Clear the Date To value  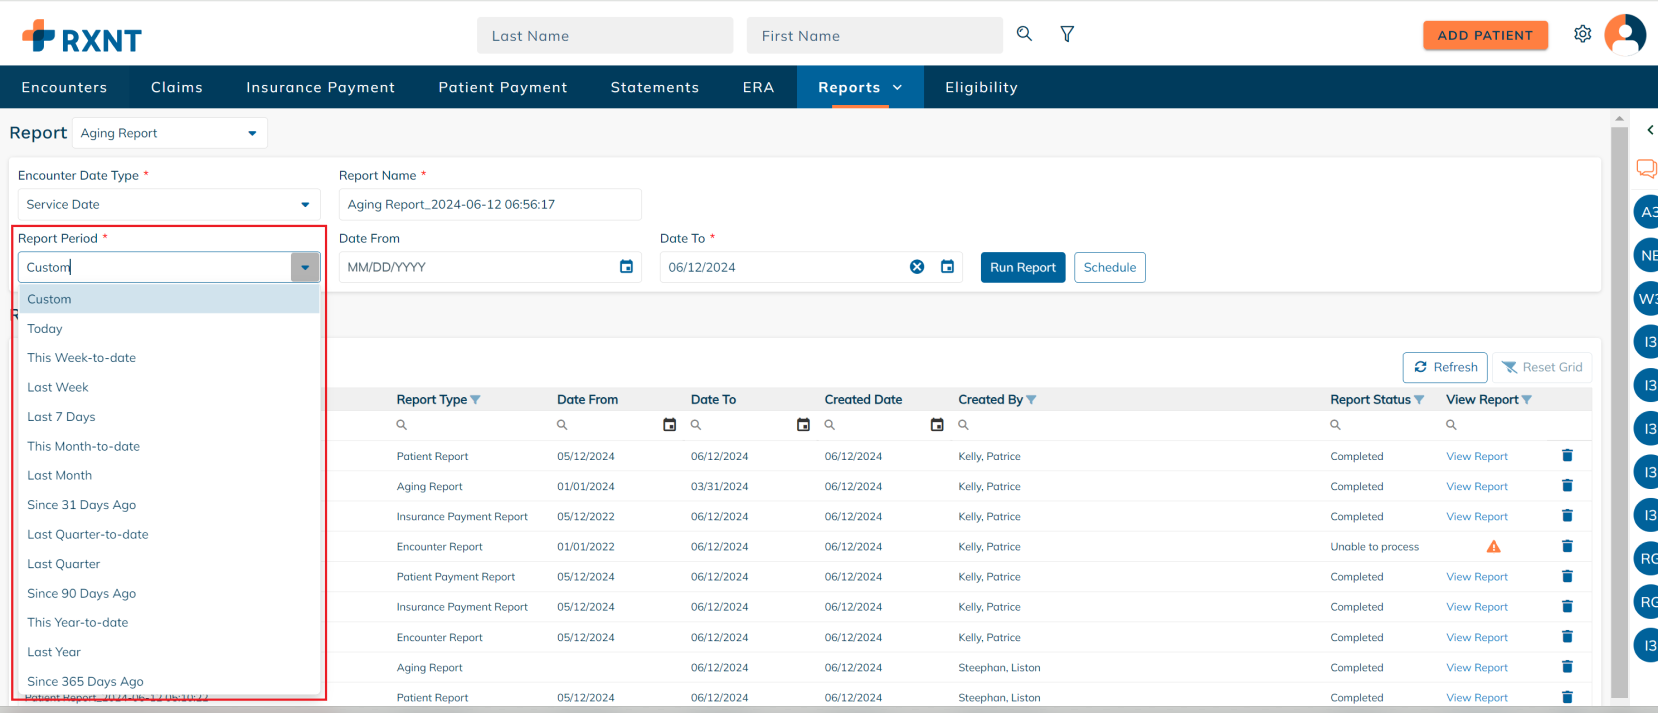(916, 267)
